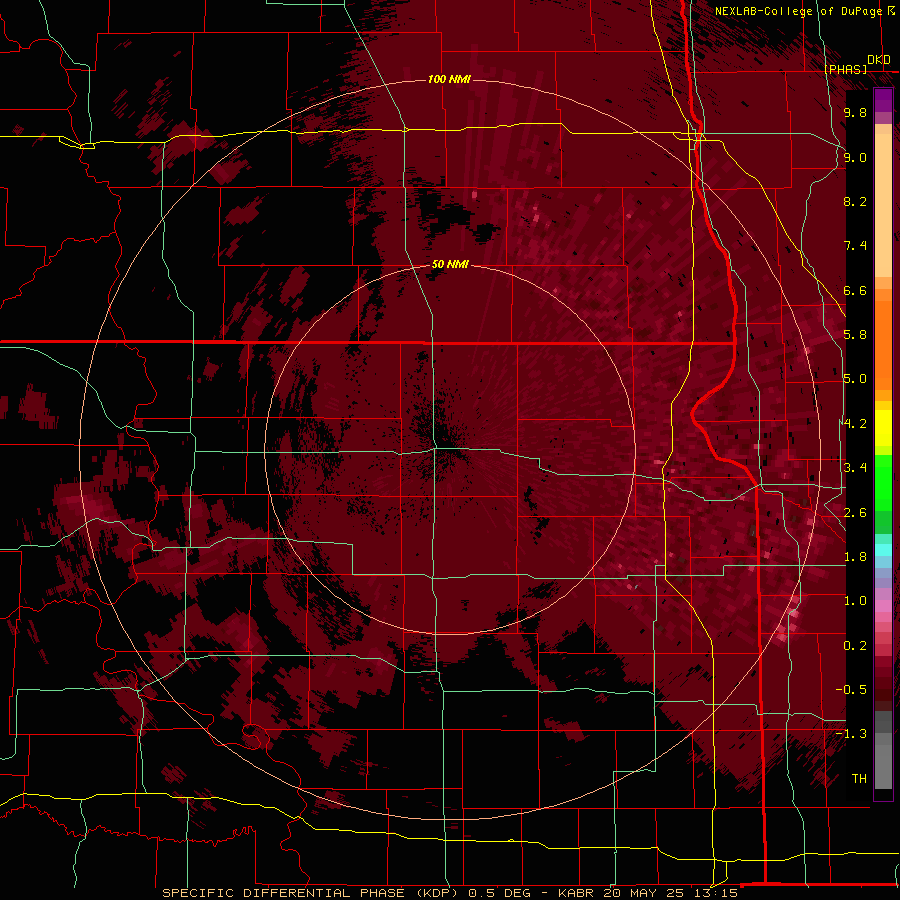Select the 1.0 legend value
This screenshot has width=900, height=900.
tap(855, 601)
